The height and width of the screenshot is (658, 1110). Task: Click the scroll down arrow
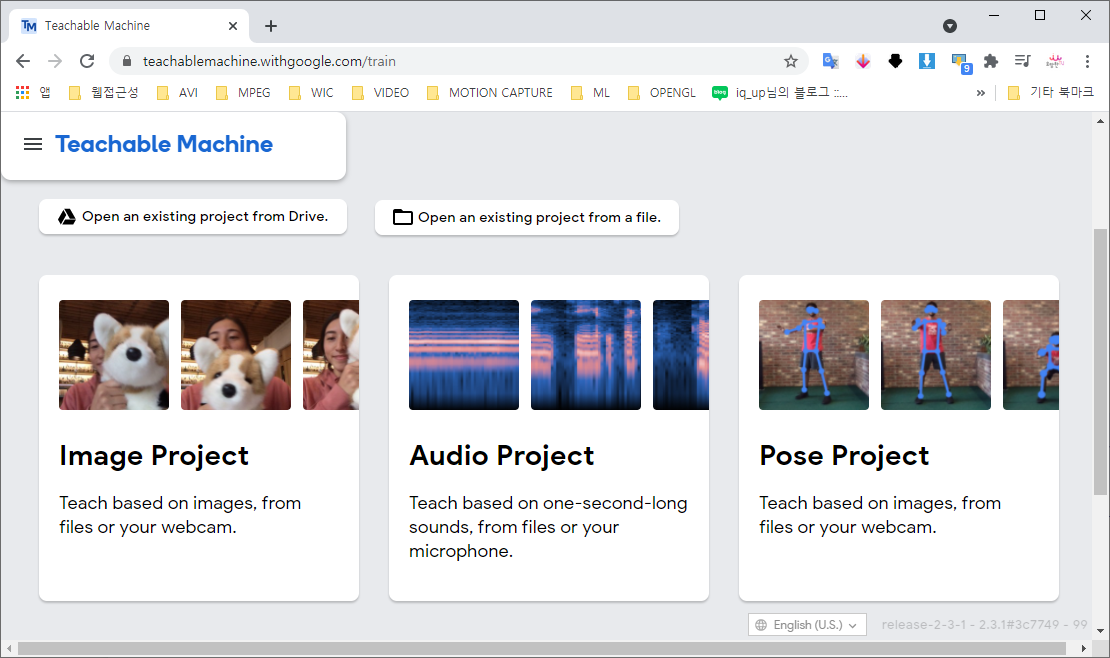click(1100, 630)
